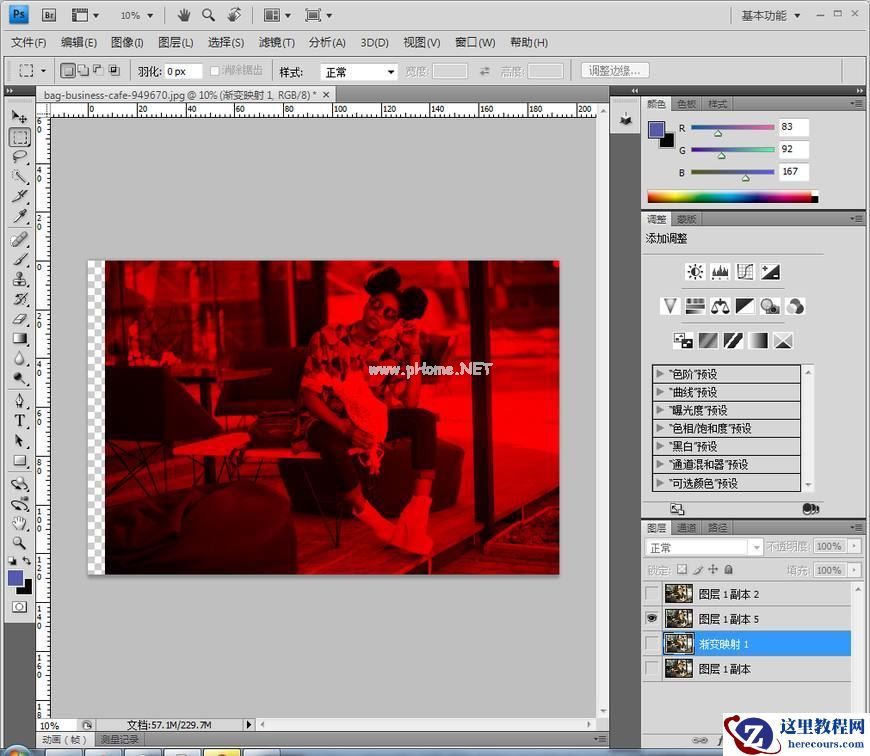This screenshot has width=870, height=756.
Task: Click the foreground color swatch in Color panel
Action: [656, 130]
